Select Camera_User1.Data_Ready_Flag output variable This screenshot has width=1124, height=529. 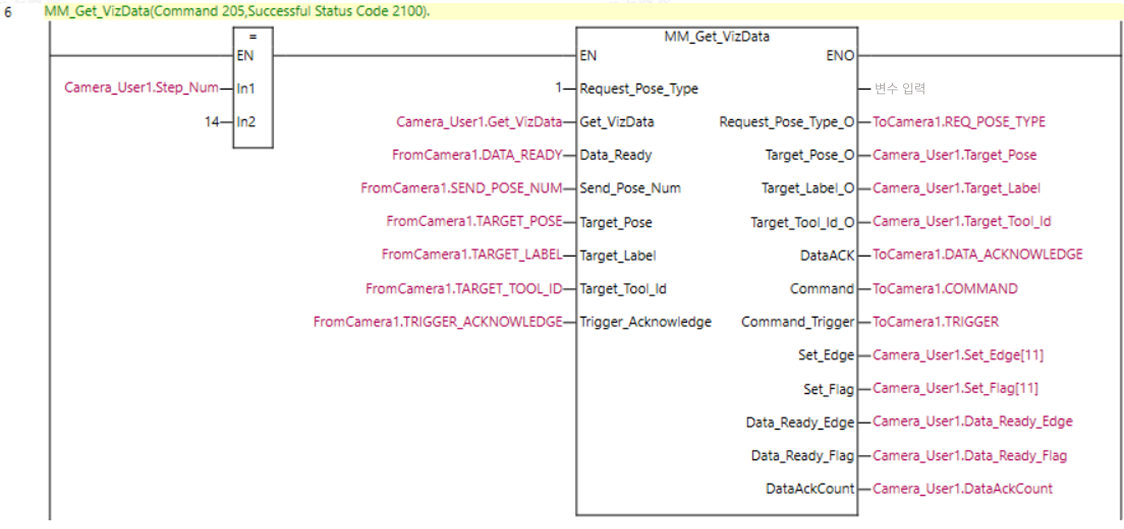970,455
